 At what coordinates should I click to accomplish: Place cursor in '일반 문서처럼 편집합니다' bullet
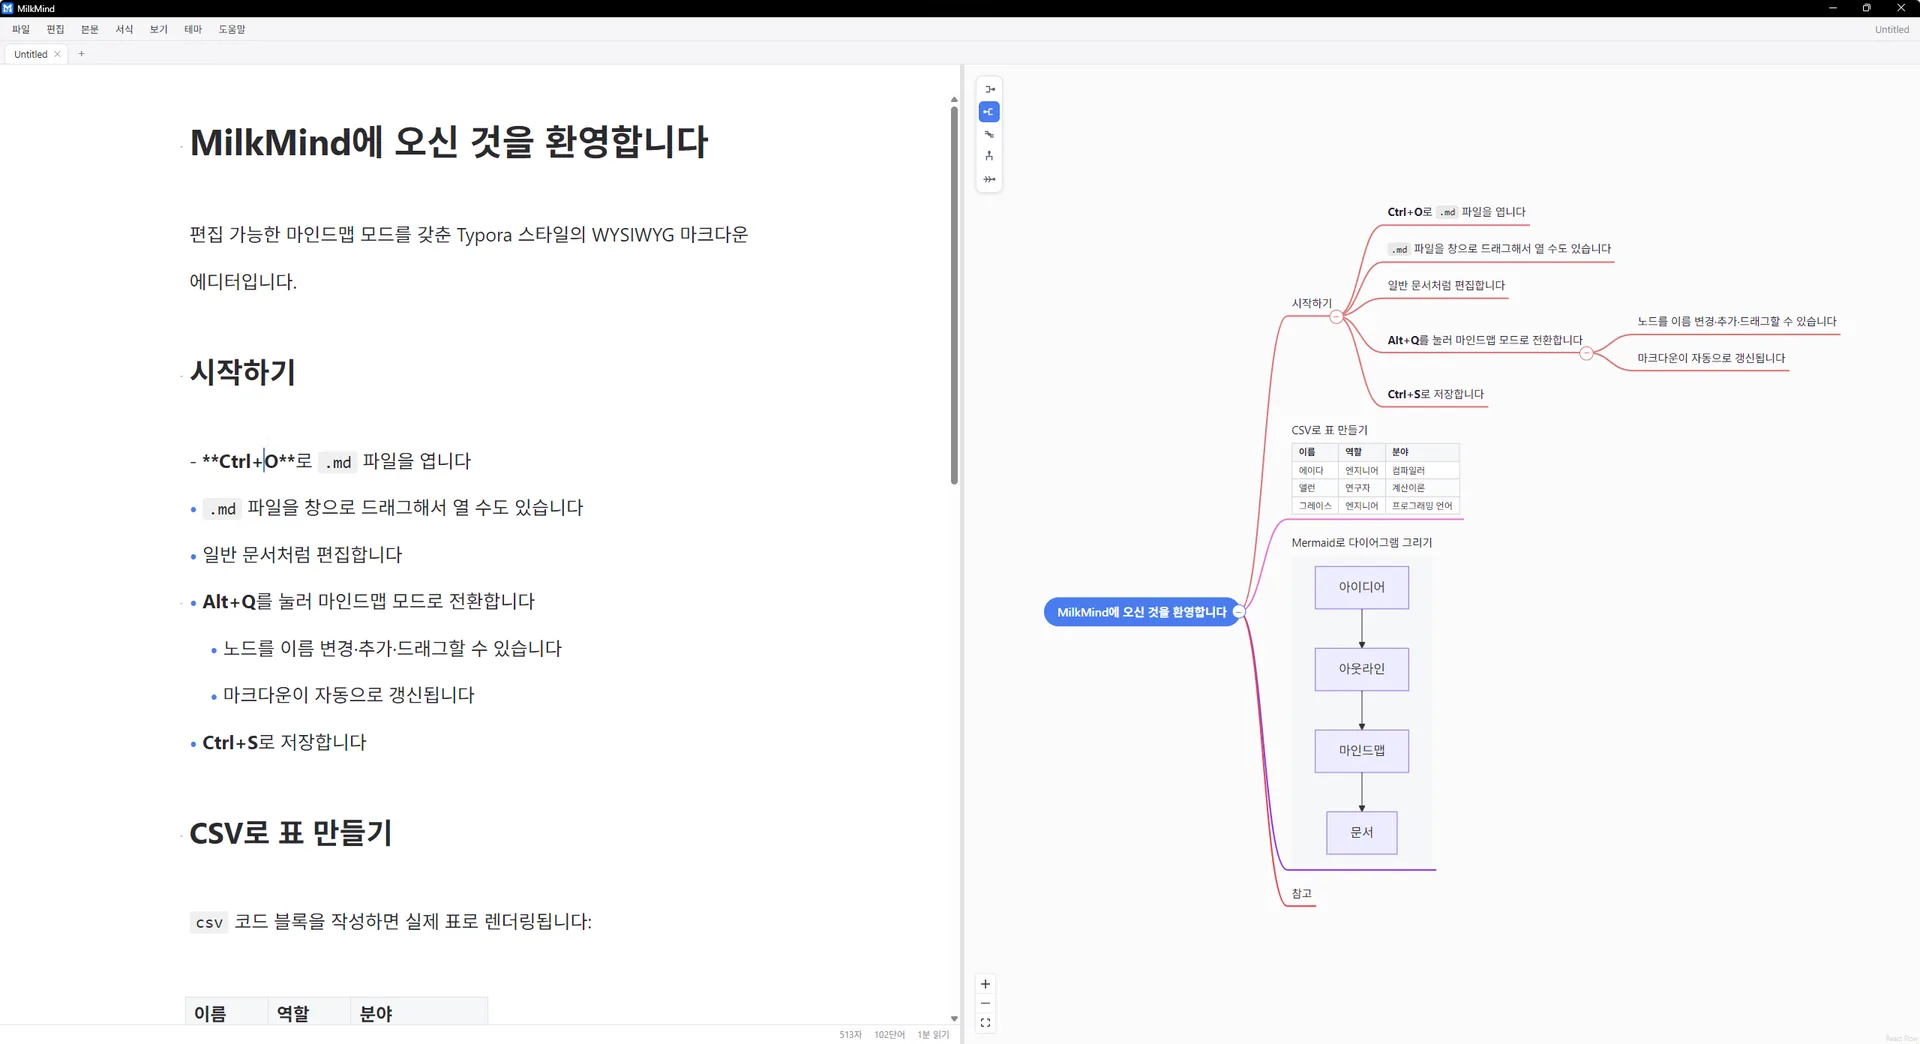point(302,555)
